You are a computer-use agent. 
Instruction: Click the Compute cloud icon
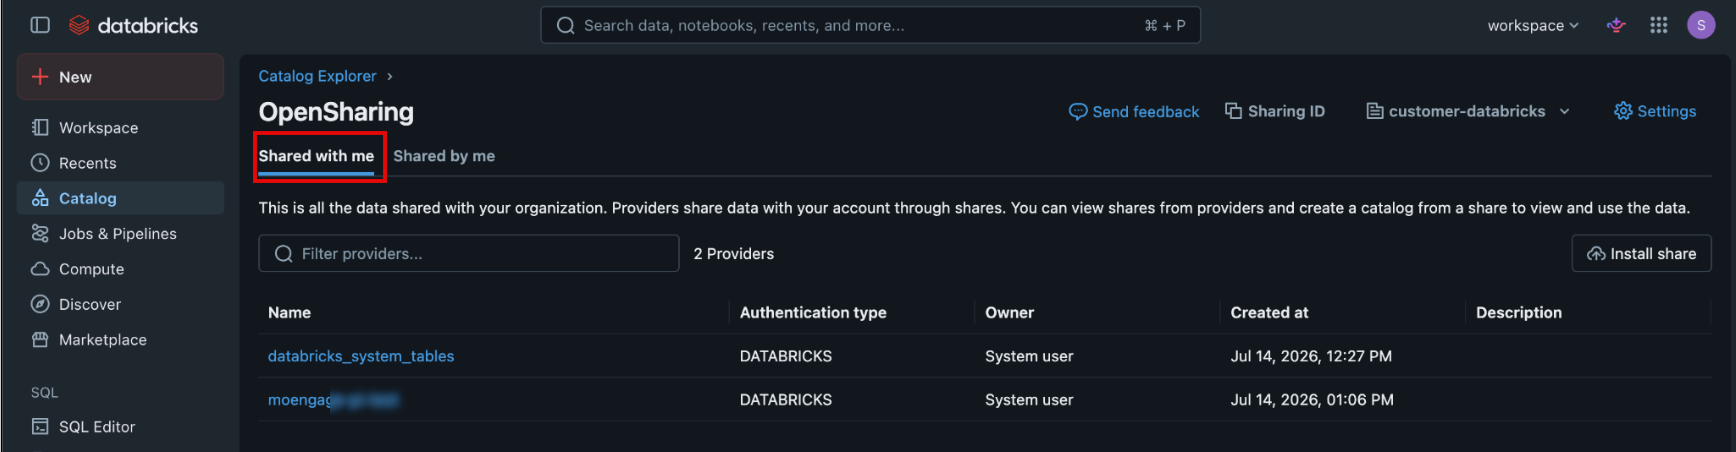[40, 269]
